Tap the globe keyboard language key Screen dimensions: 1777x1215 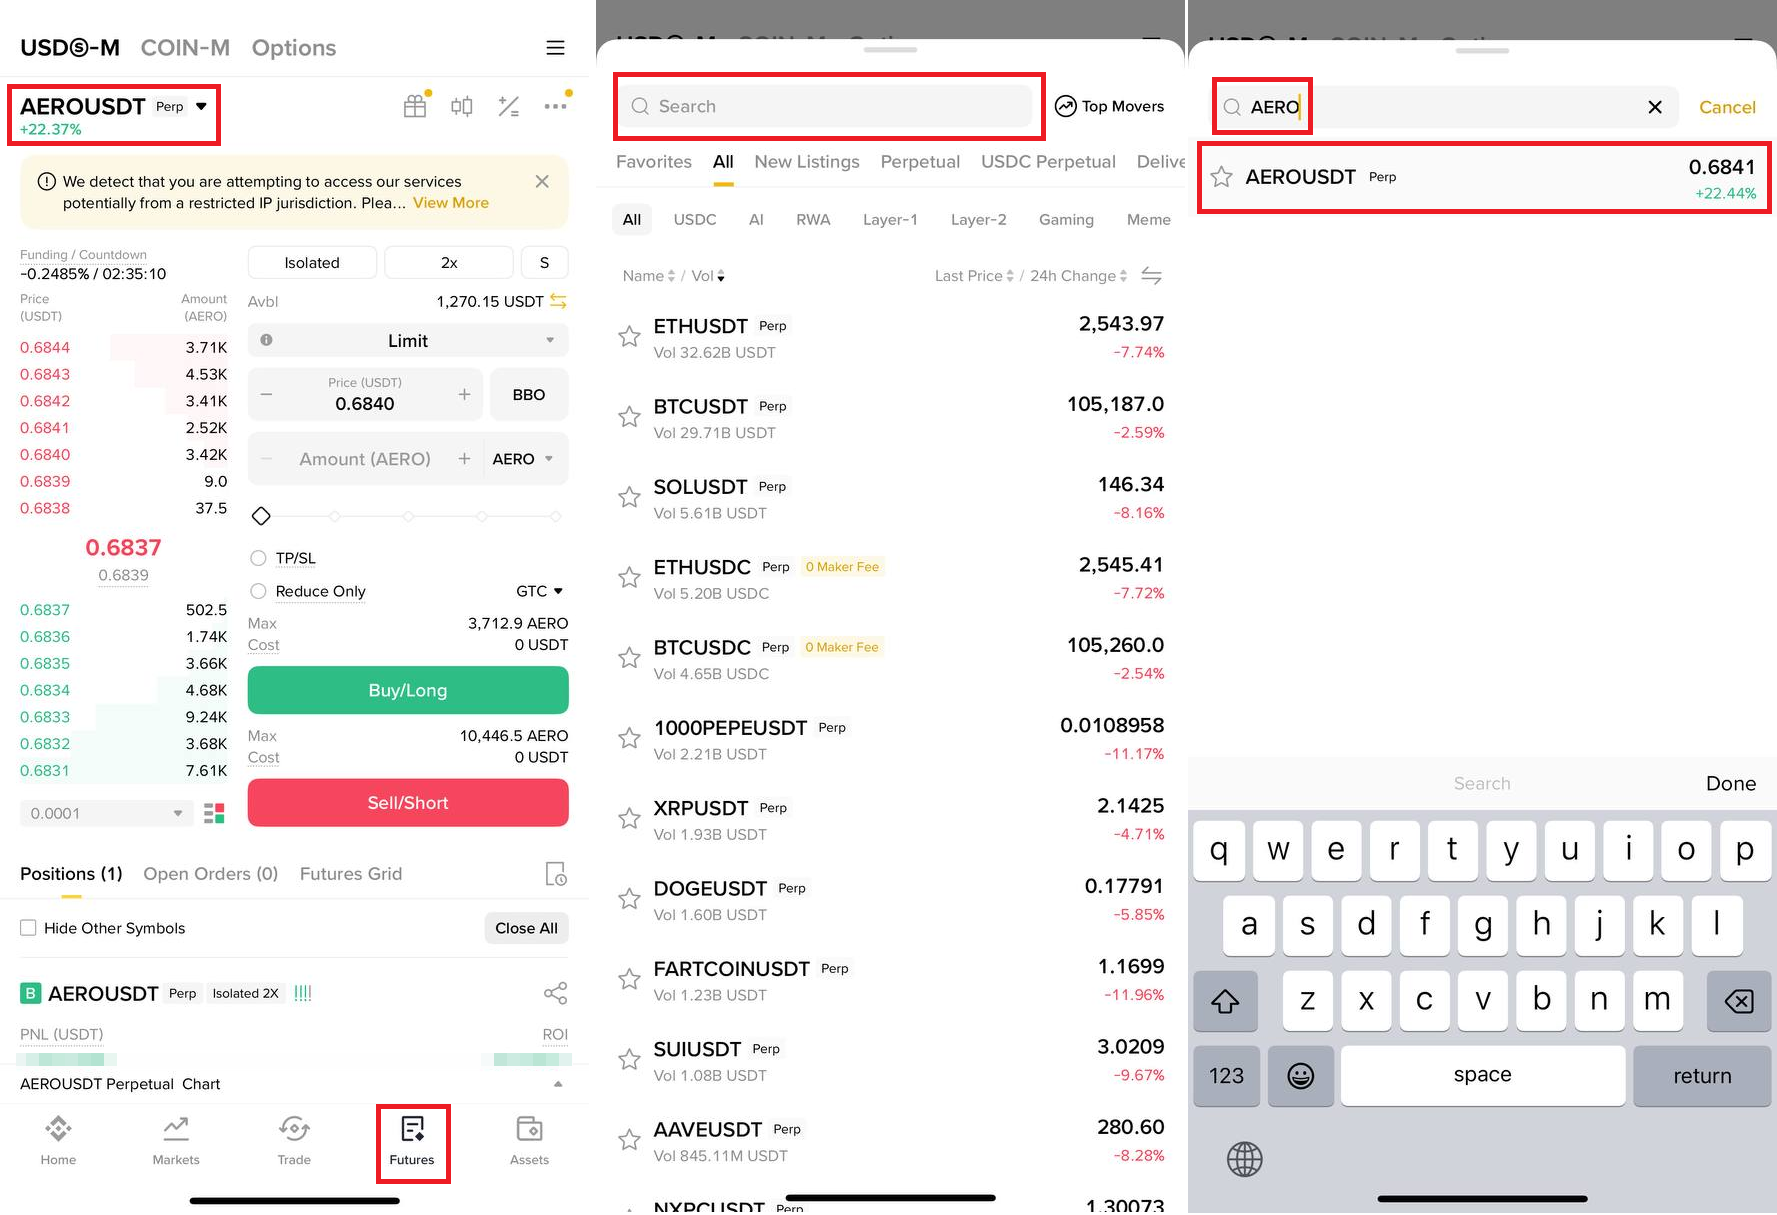[x=1245, y=1159]
